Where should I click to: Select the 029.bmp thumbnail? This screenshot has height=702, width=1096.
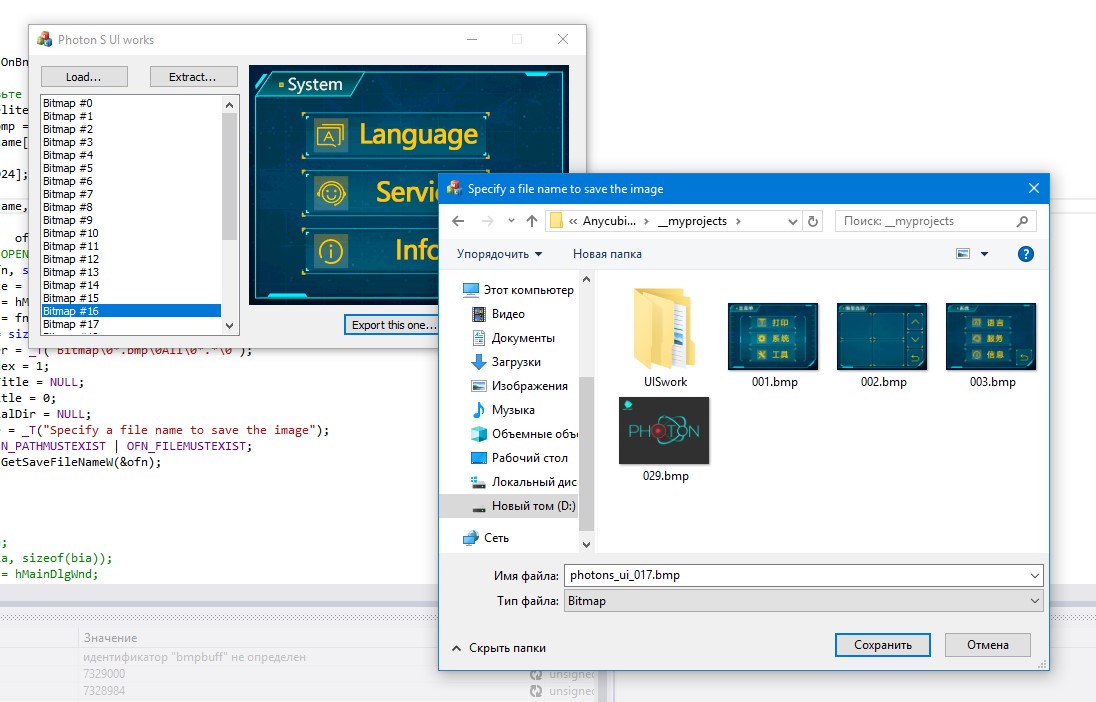(665, 431)
